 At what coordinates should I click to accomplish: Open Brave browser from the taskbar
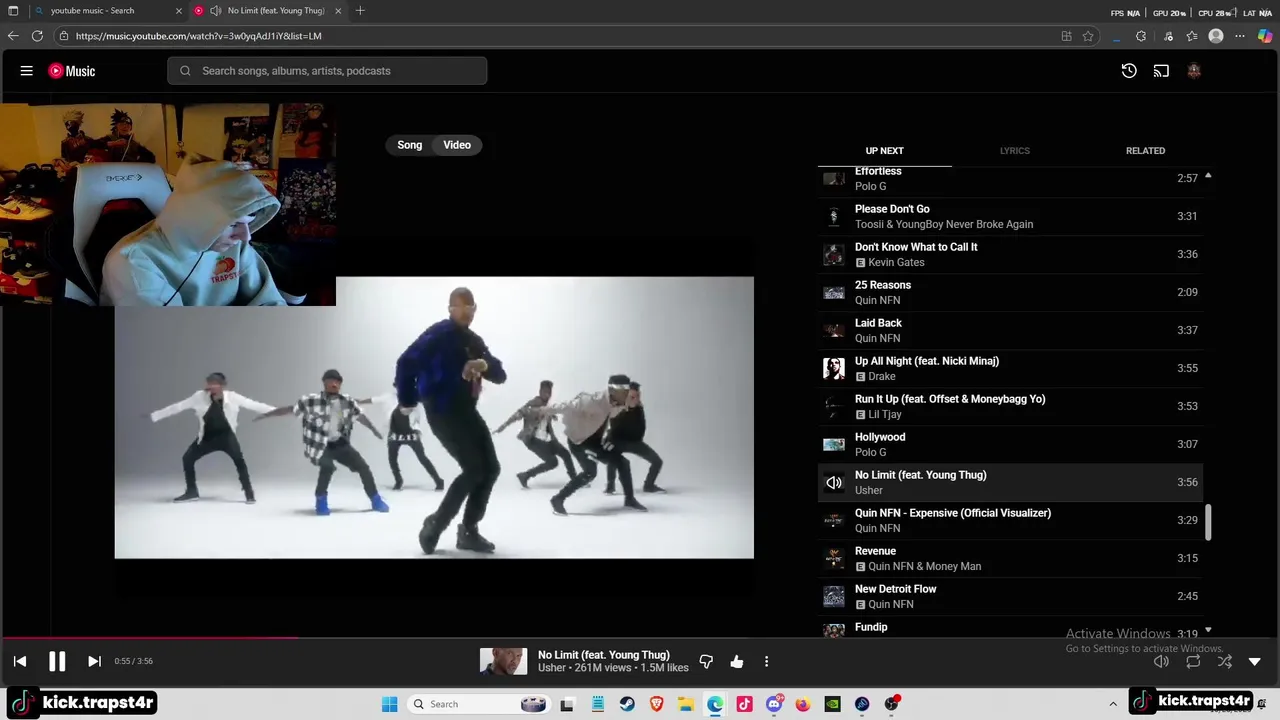(656, 704)
